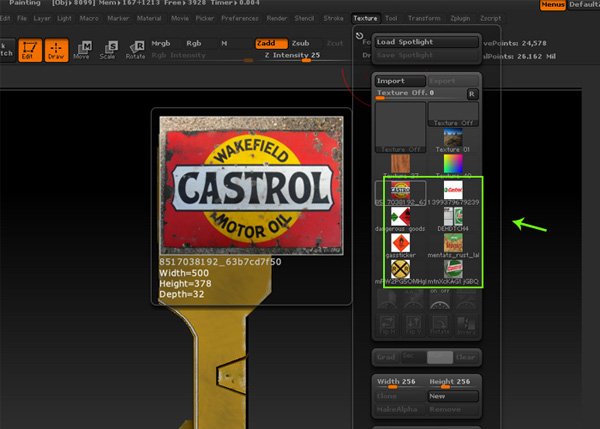
Task: Open the Stroke menu
Action: point(333,18)
